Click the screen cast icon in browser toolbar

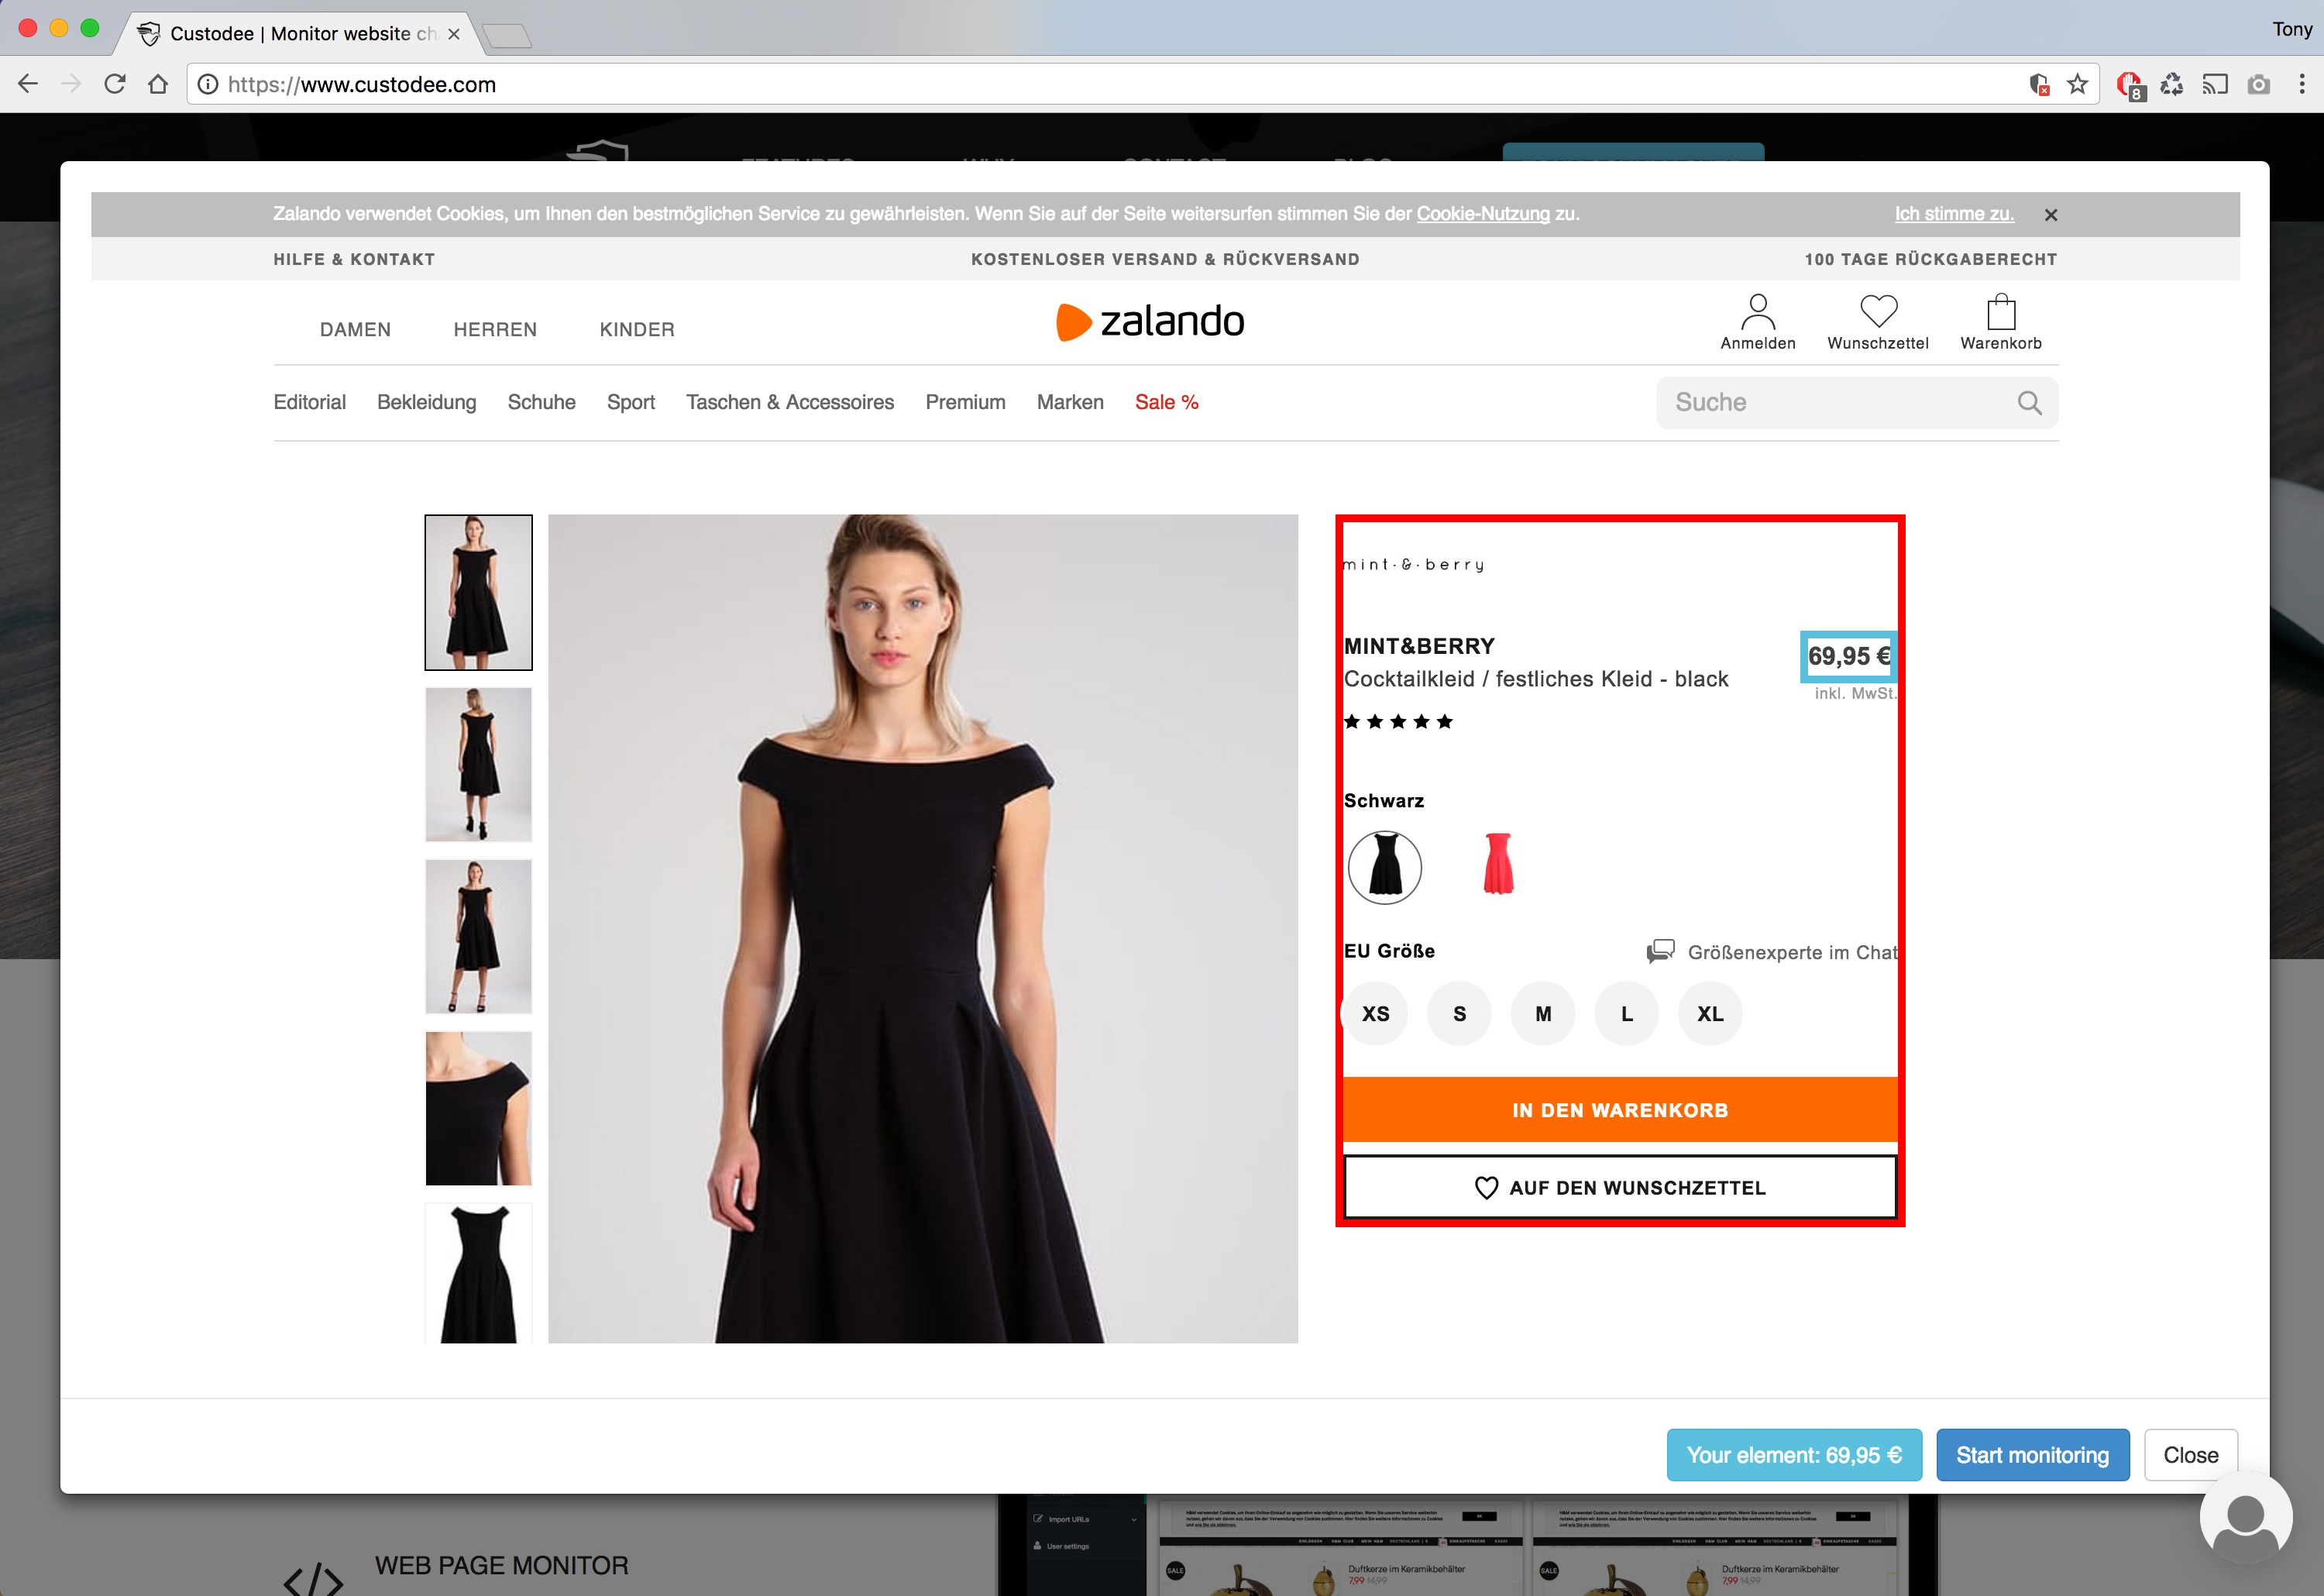coord(2214,84)
